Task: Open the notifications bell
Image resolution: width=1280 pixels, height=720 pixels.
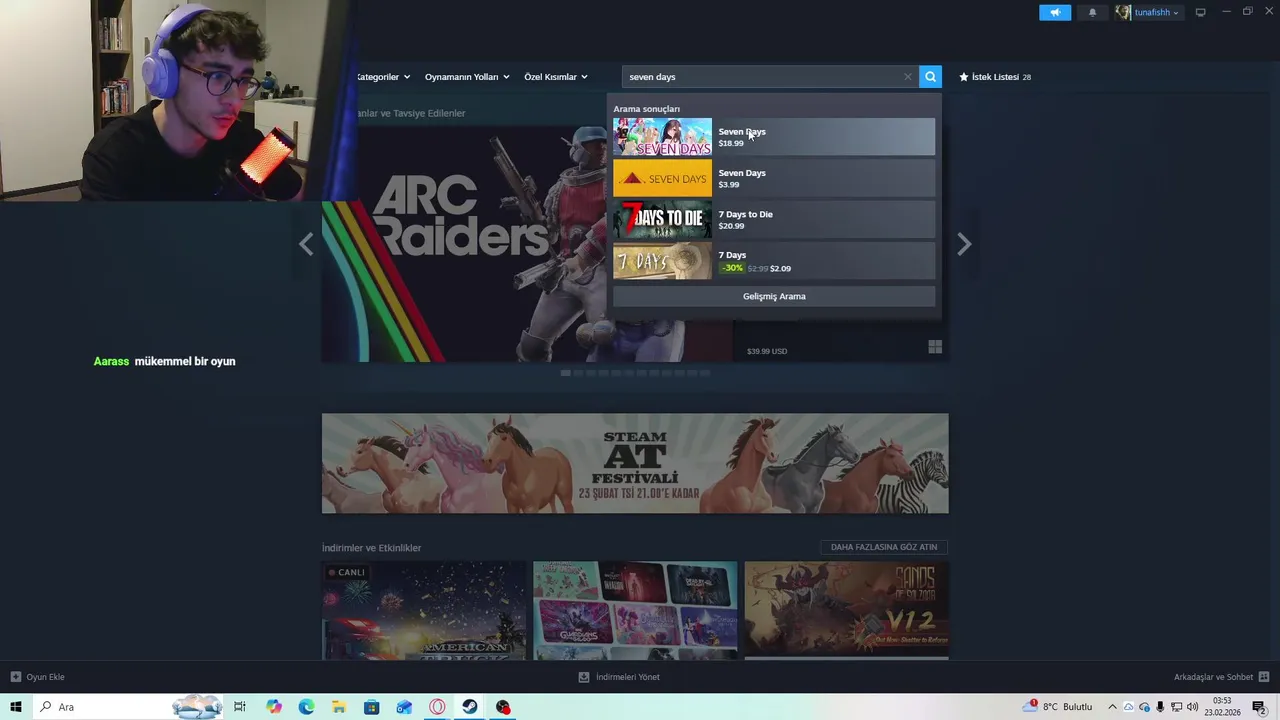Action: 1092,12
